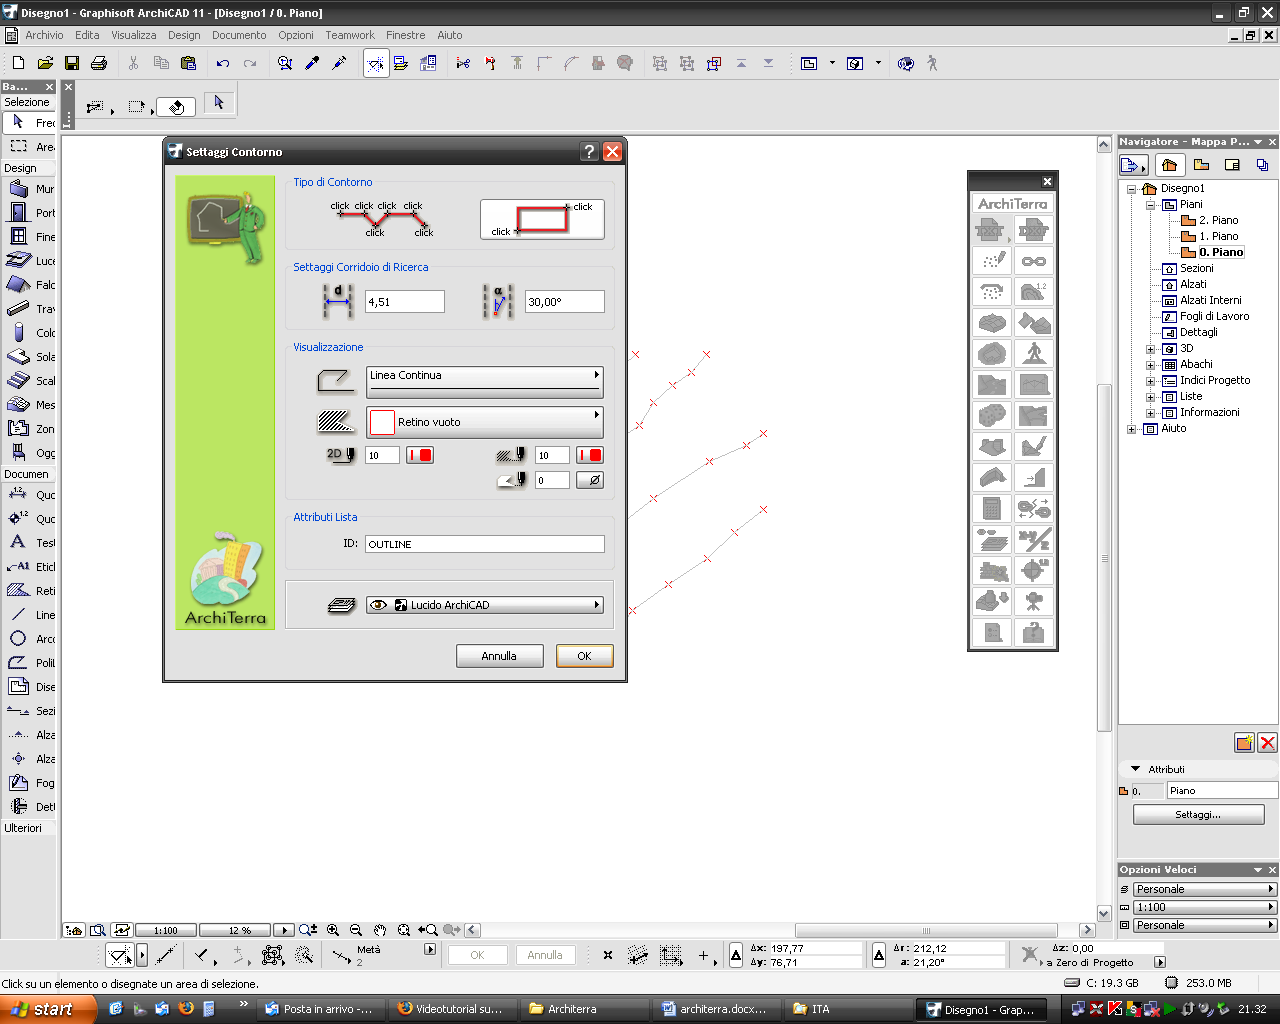Expand the Aiuto tree node

coord(1132,429)
